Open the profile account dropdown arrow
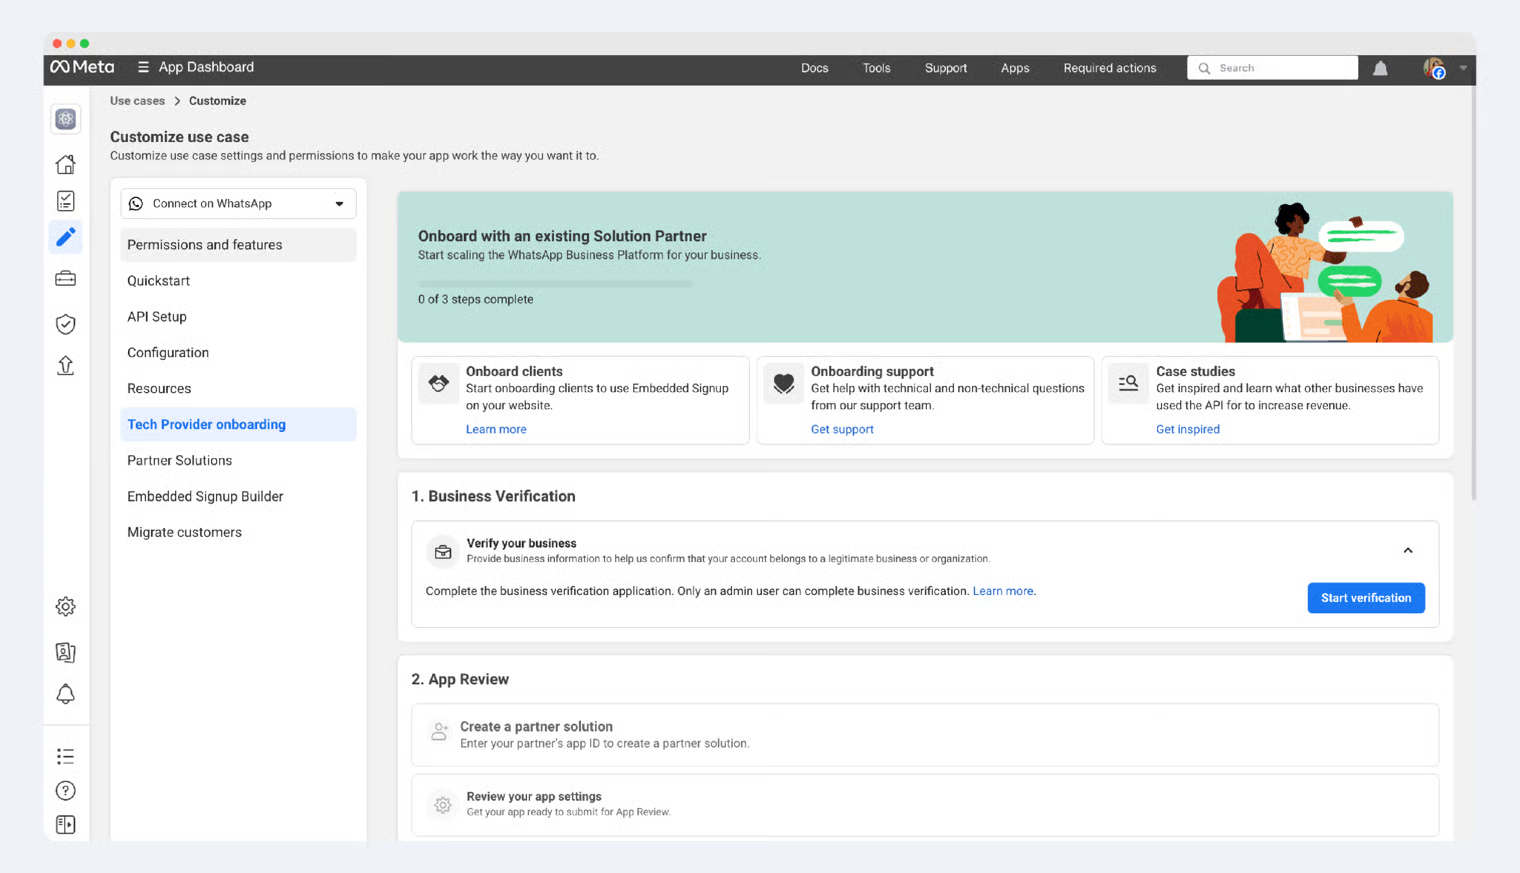This screenshot has height=873, width=1520. (x=1463, y=68)
